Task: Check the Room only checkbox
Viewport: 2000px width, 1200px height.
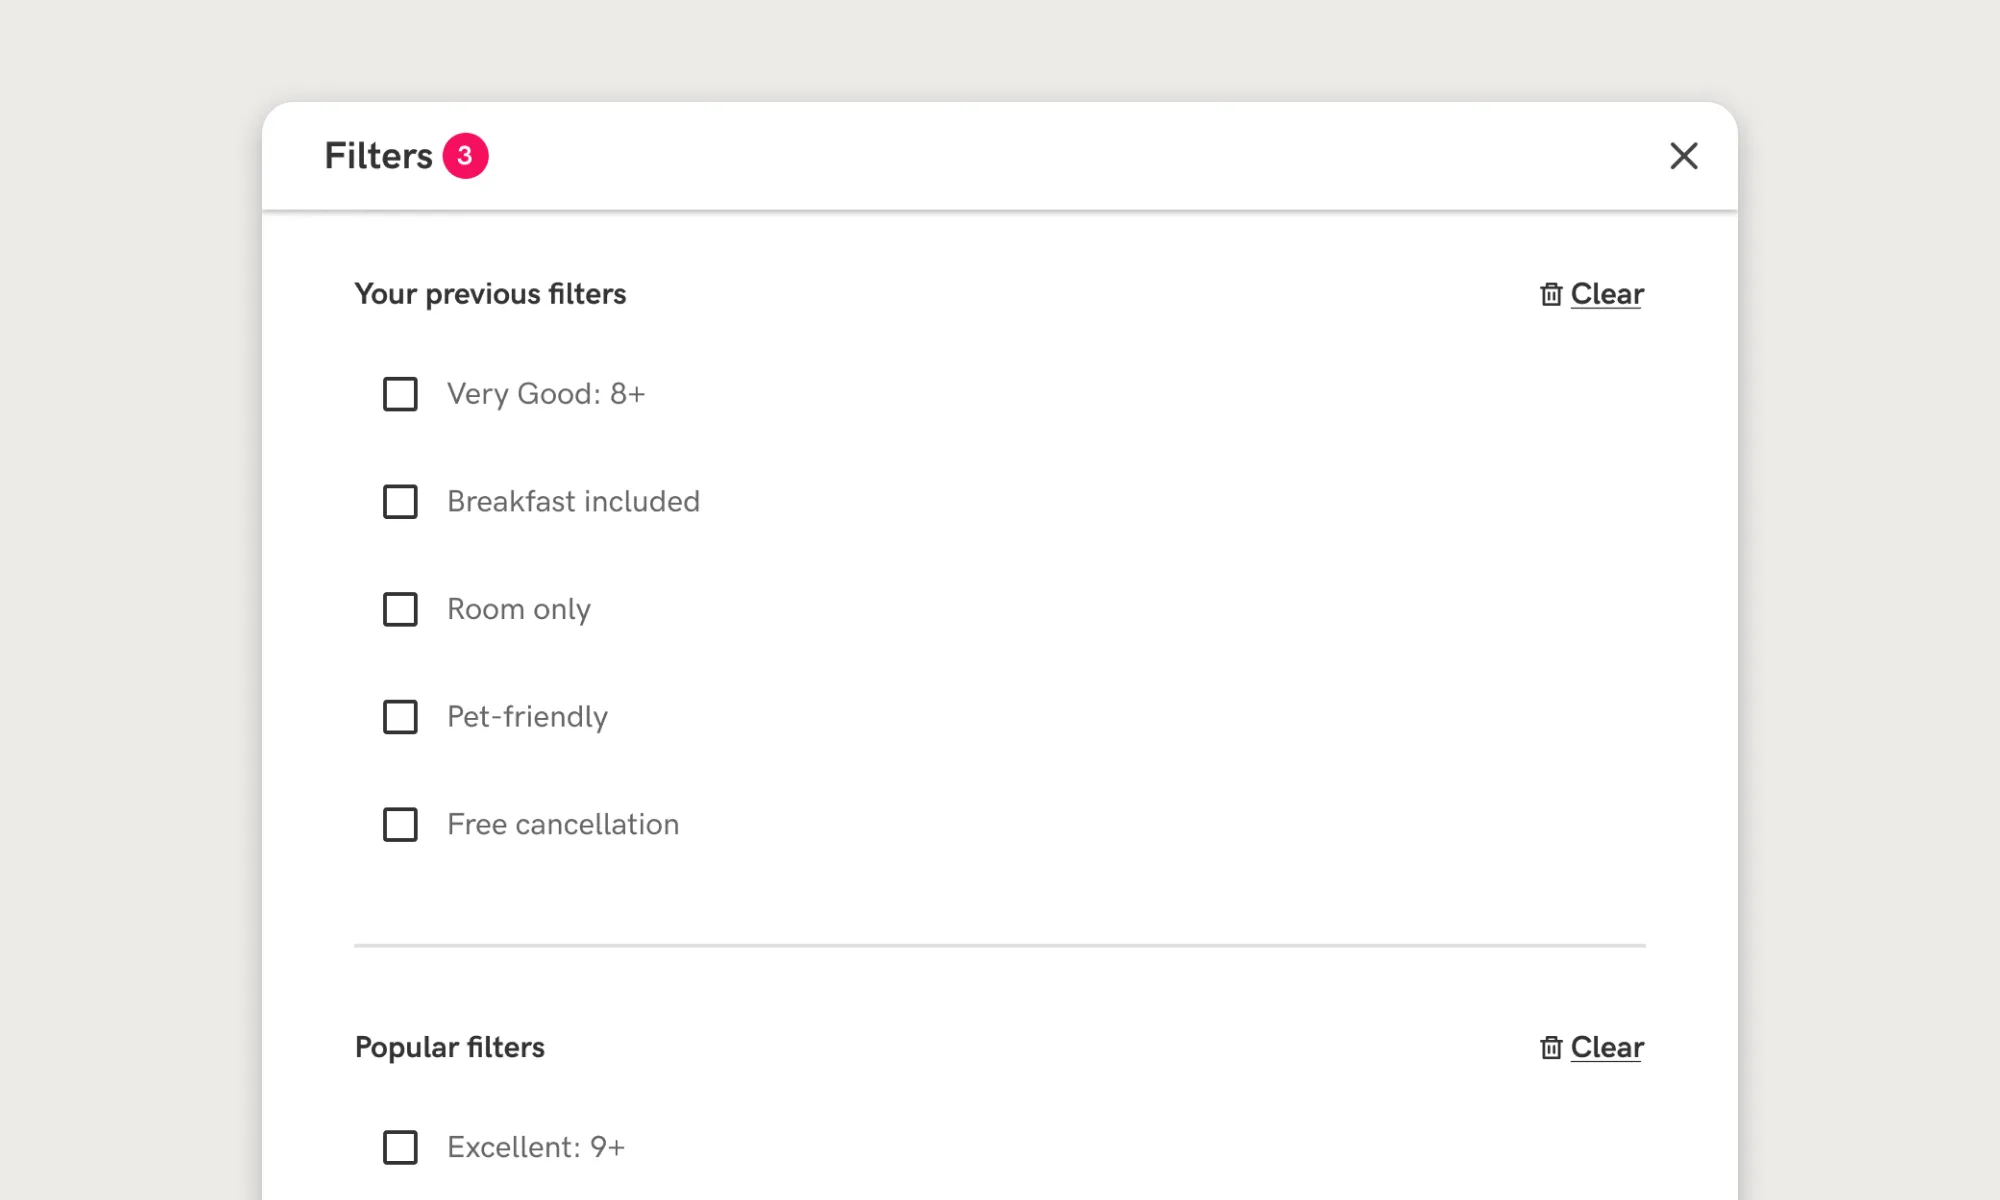Action: tap(400, 609)
